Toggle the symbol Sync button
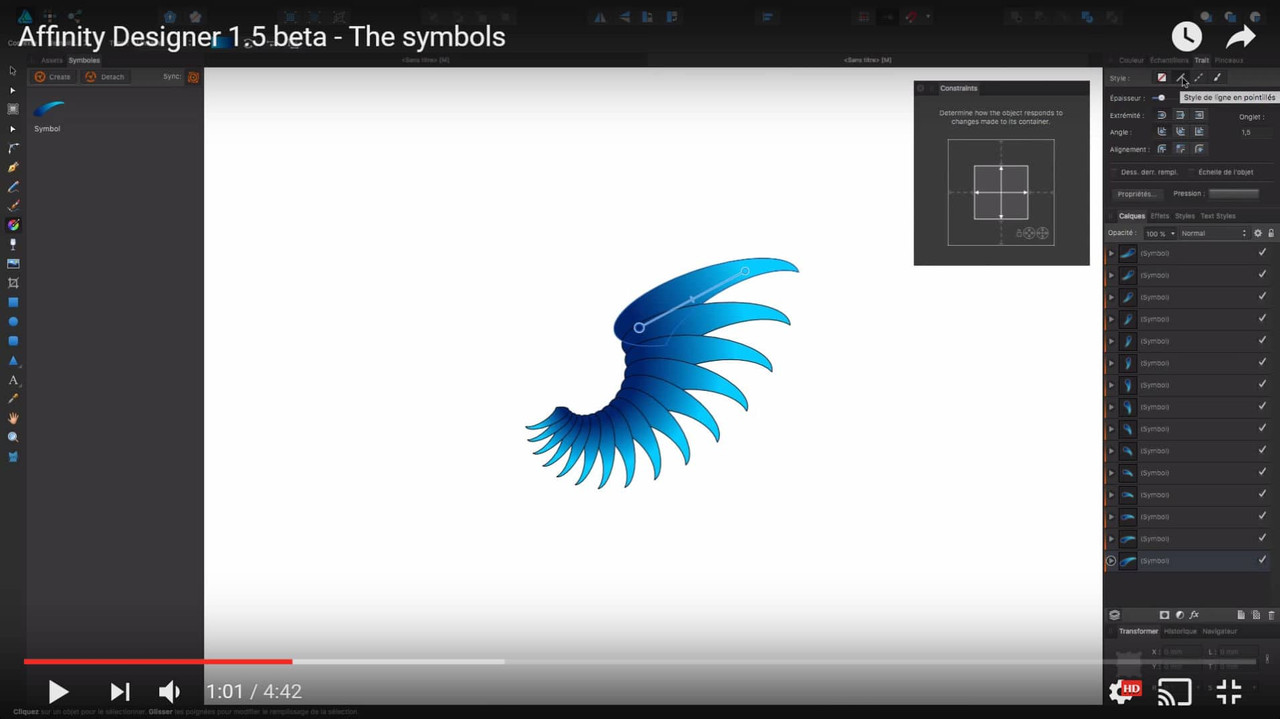 tap(193, 77)
